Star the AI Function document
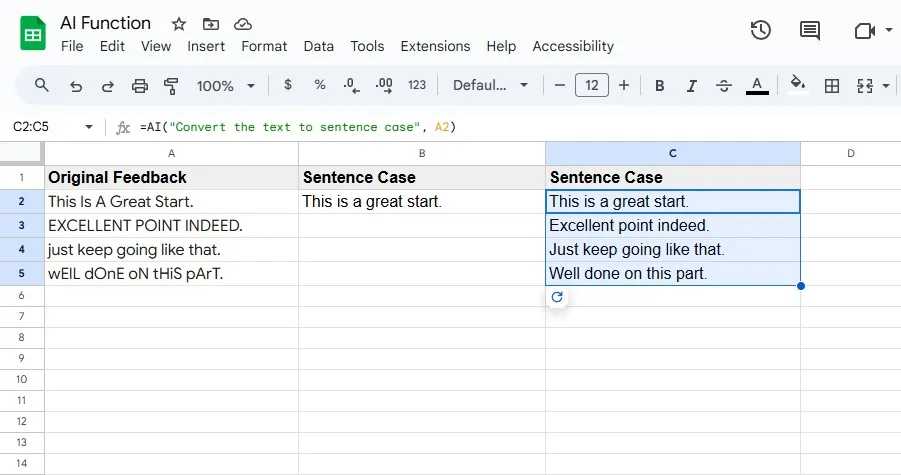The width and height of the screenshot is (901, 475). 179,23
